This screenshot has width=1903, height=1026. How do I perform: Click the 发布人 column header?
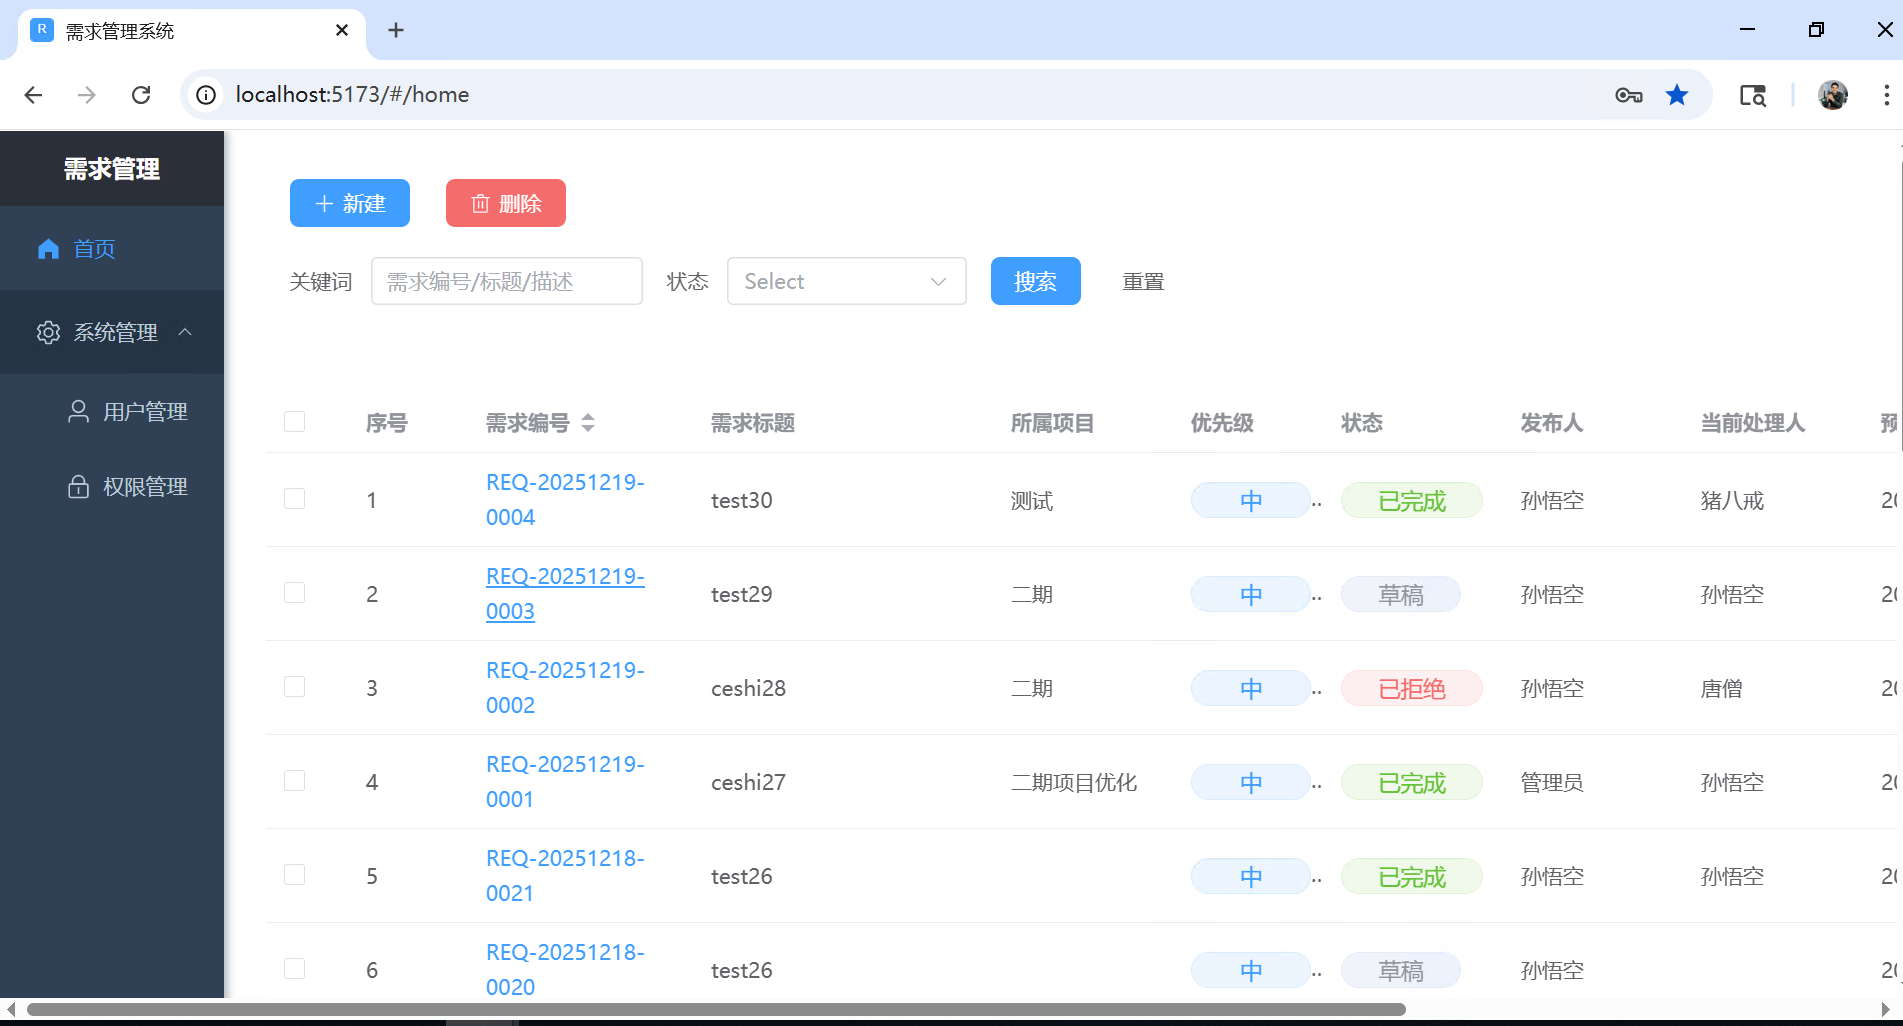1552,423
